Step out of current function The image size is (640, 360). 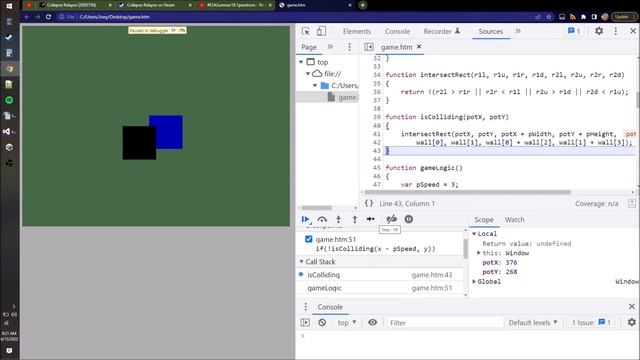point(355,219)
